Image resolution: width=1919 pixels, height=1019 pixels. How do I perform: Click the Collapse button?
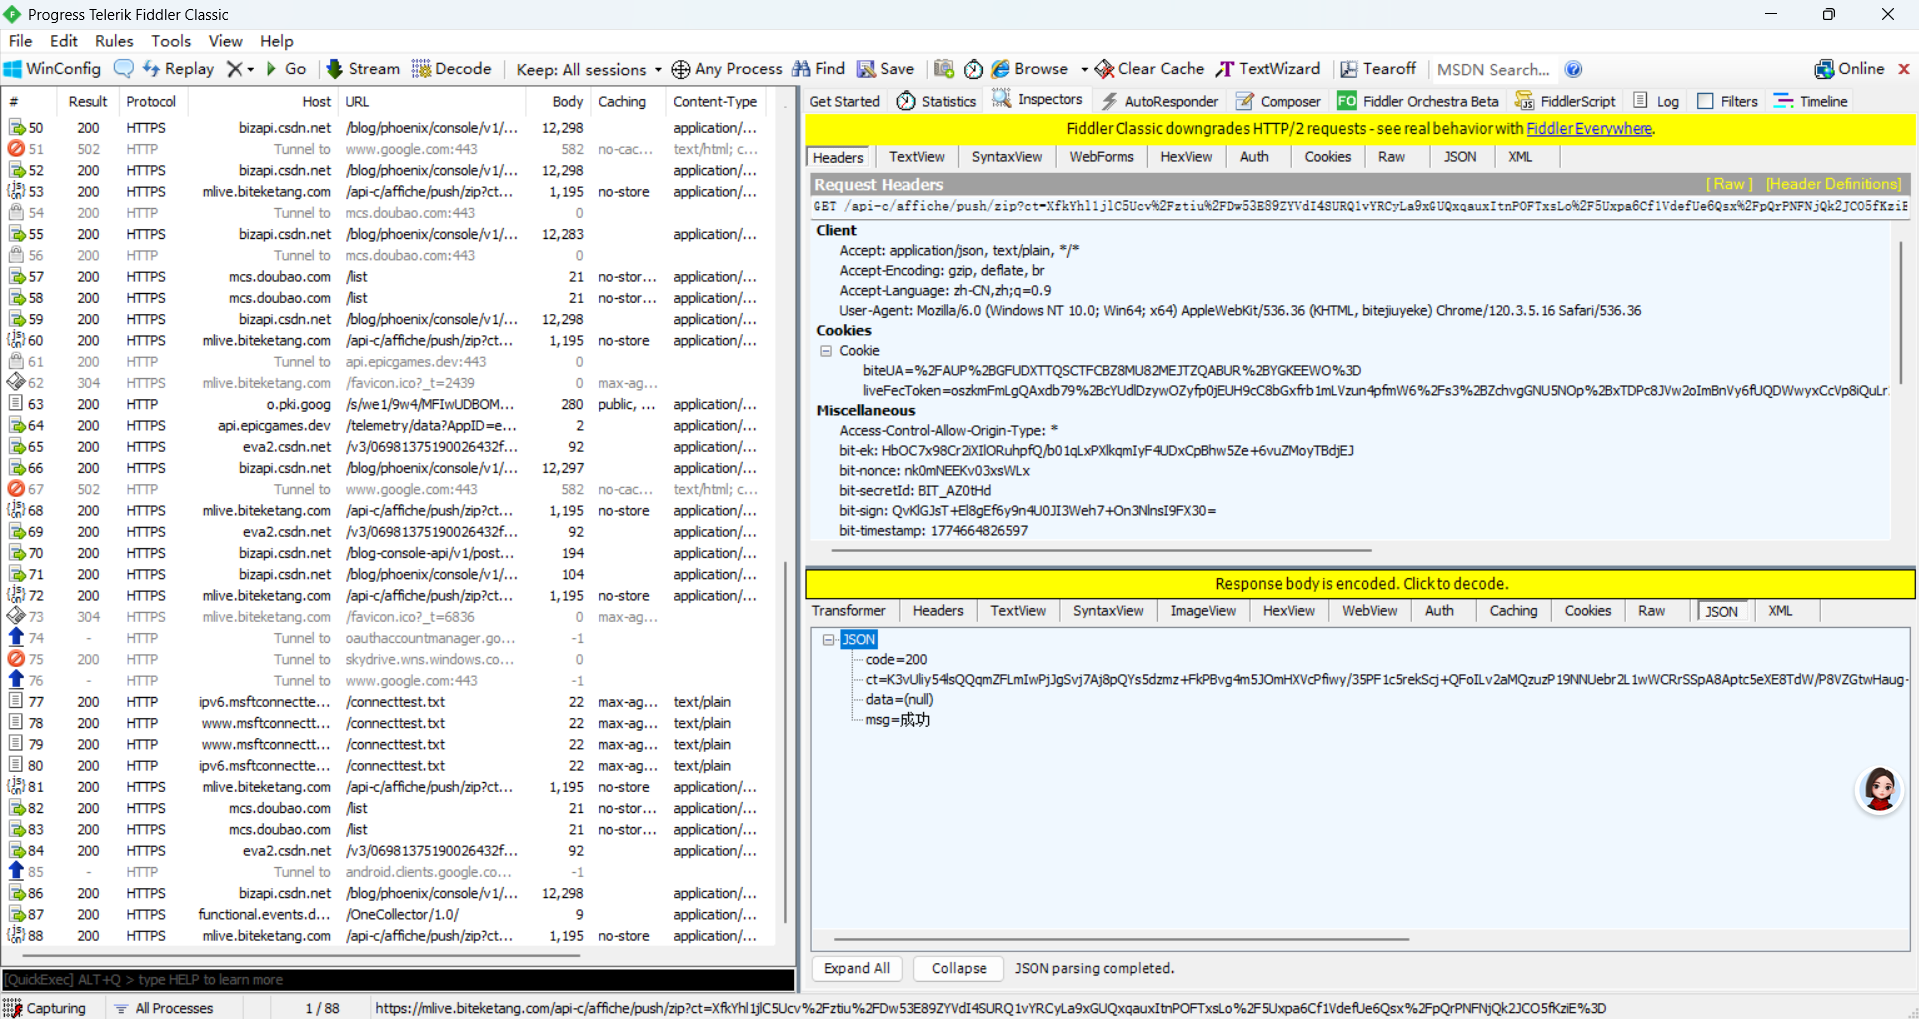(959, 969)
